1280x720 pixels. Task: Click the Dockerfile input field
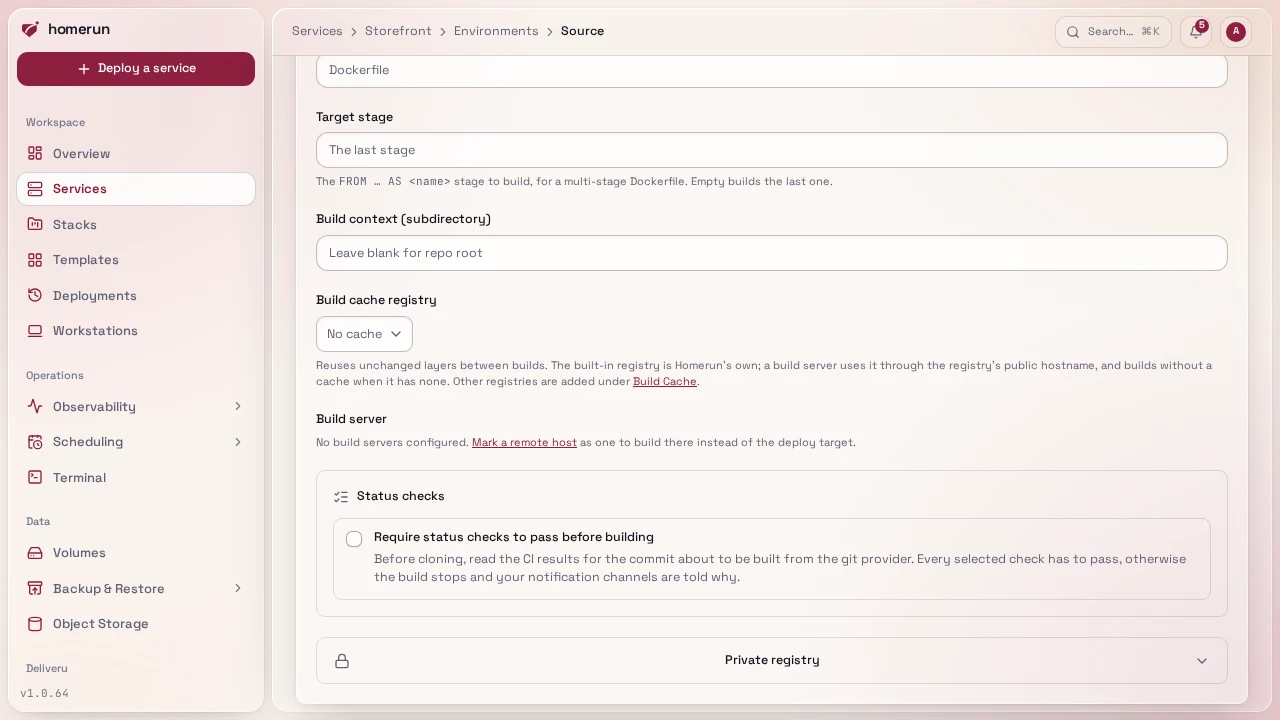click(772, 70)
